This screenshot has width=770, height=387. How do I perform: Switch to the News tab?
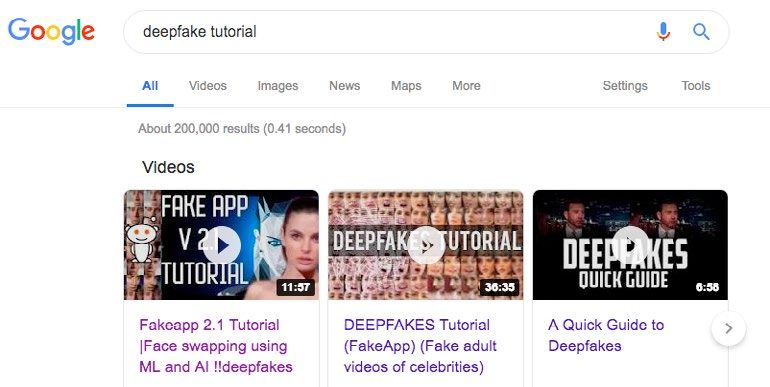[344, 86]
